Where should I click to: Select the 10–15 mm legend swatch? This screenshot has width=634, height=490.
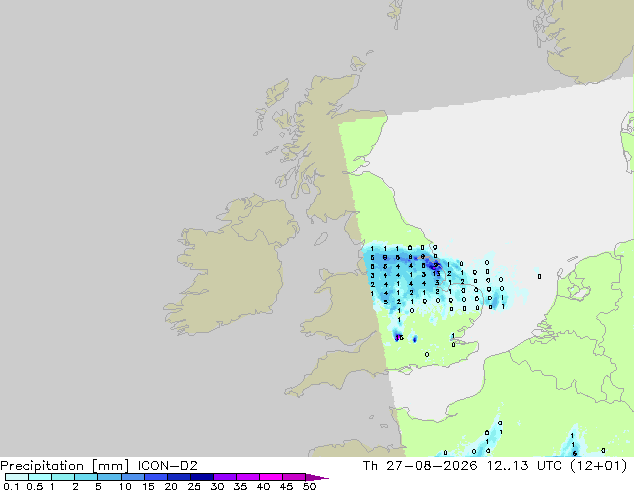coord(133,477)
